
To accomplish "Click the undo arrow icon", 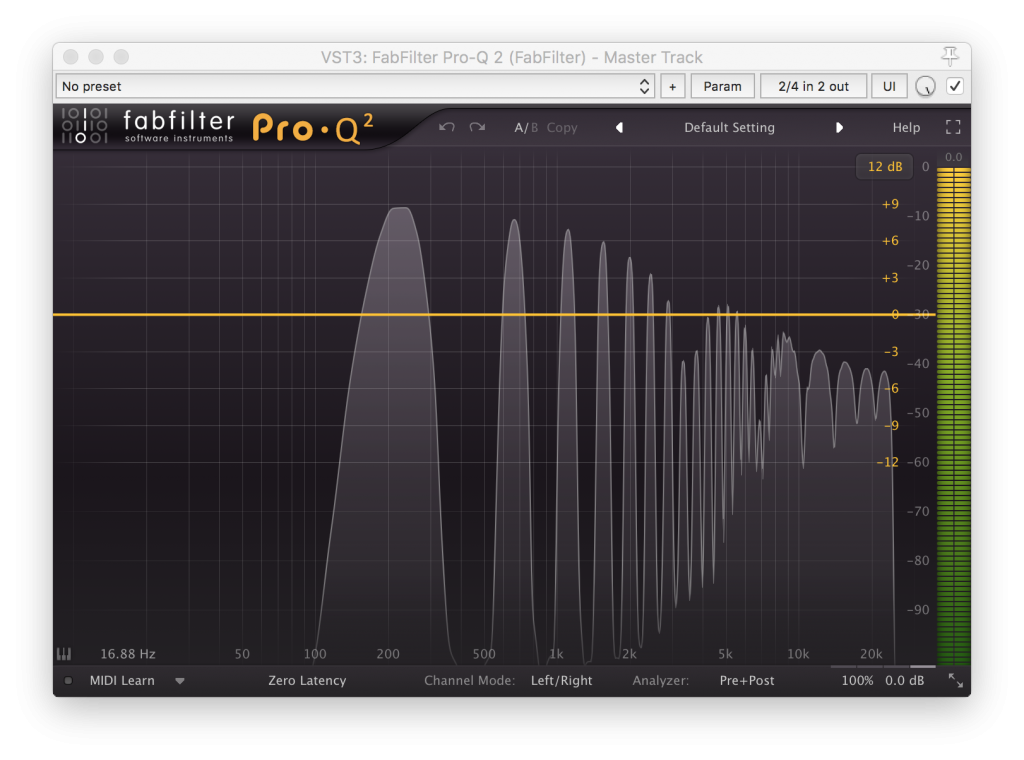I will (x=447, y=127).
